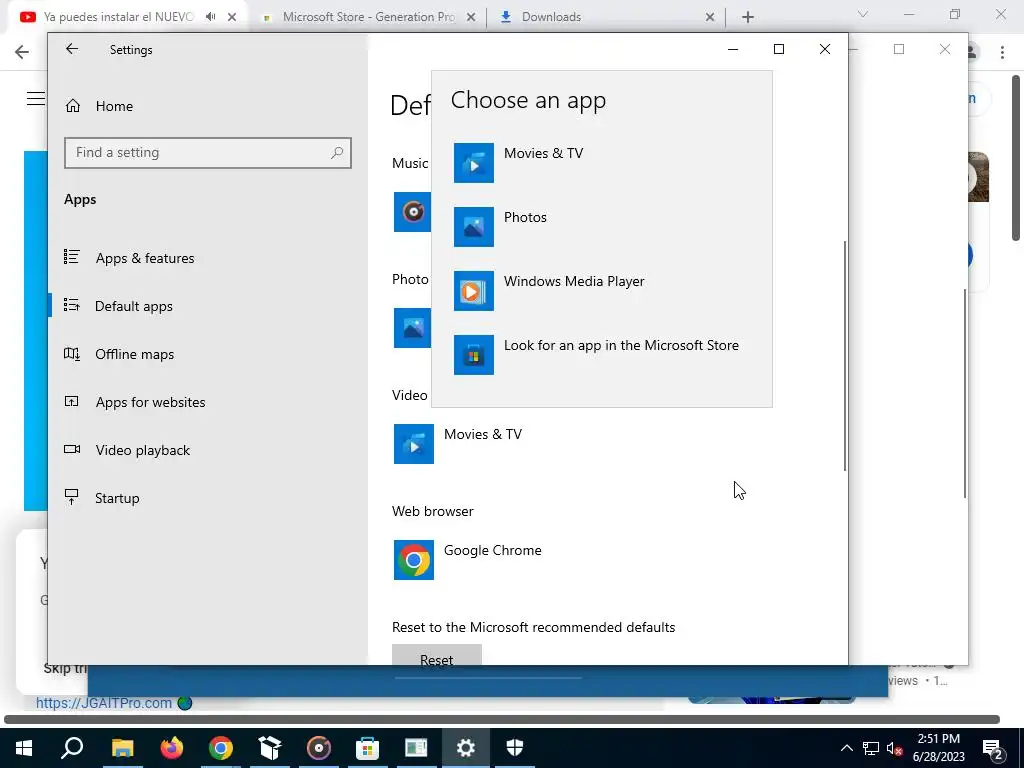
Task: Open taskbar Search
Action: (72, 748)
